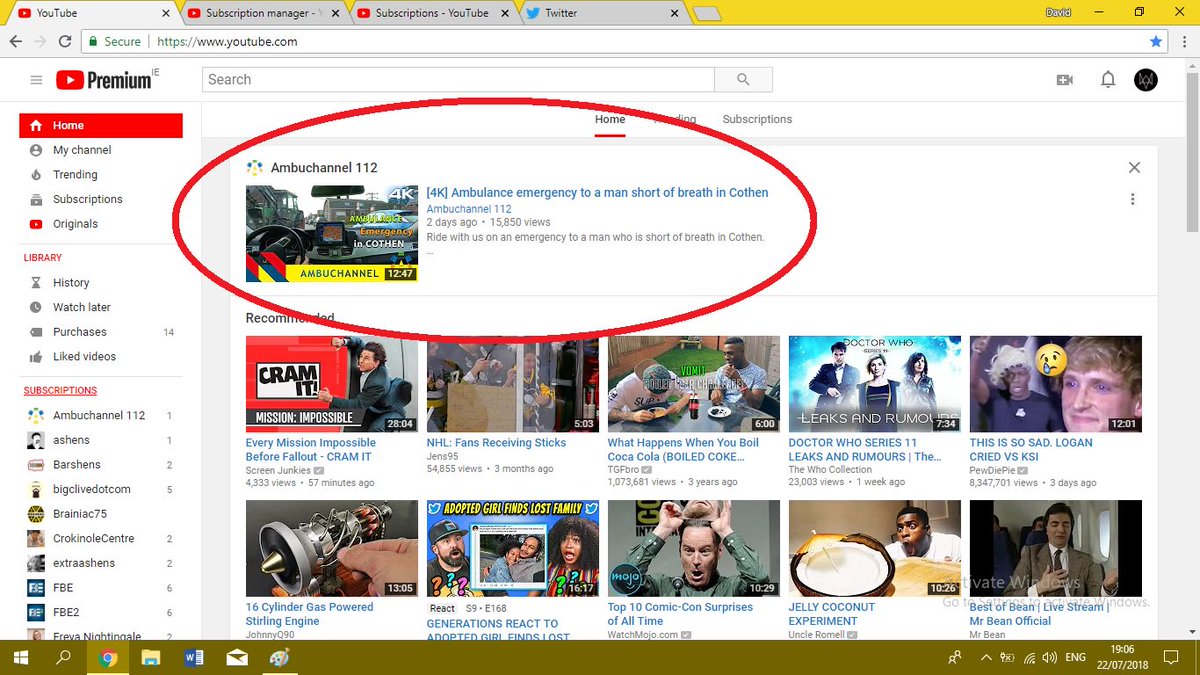Image resolution: width=1200 pixels, height=675 pixels.
Task: Click the magnifier search button
Action: (x=743, y=80)
